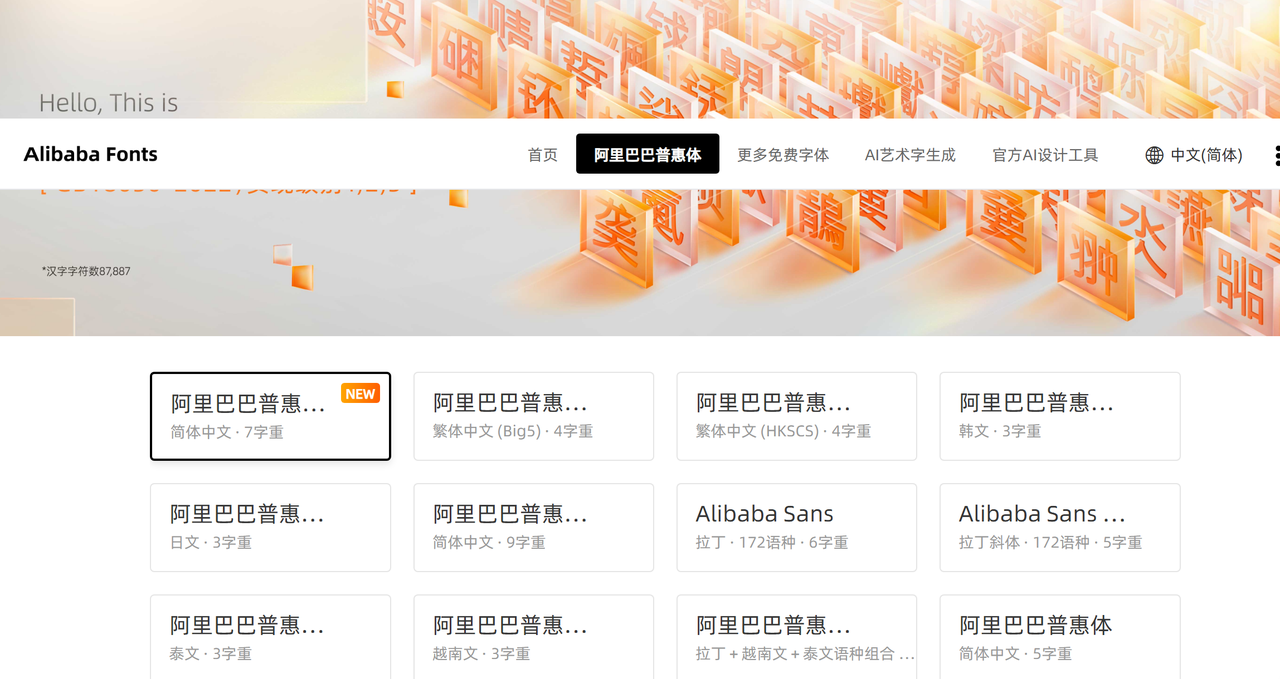1280x679 pixels.
Task: Select the 繁体中文 (Big5) font card
Action: point(533,416)
